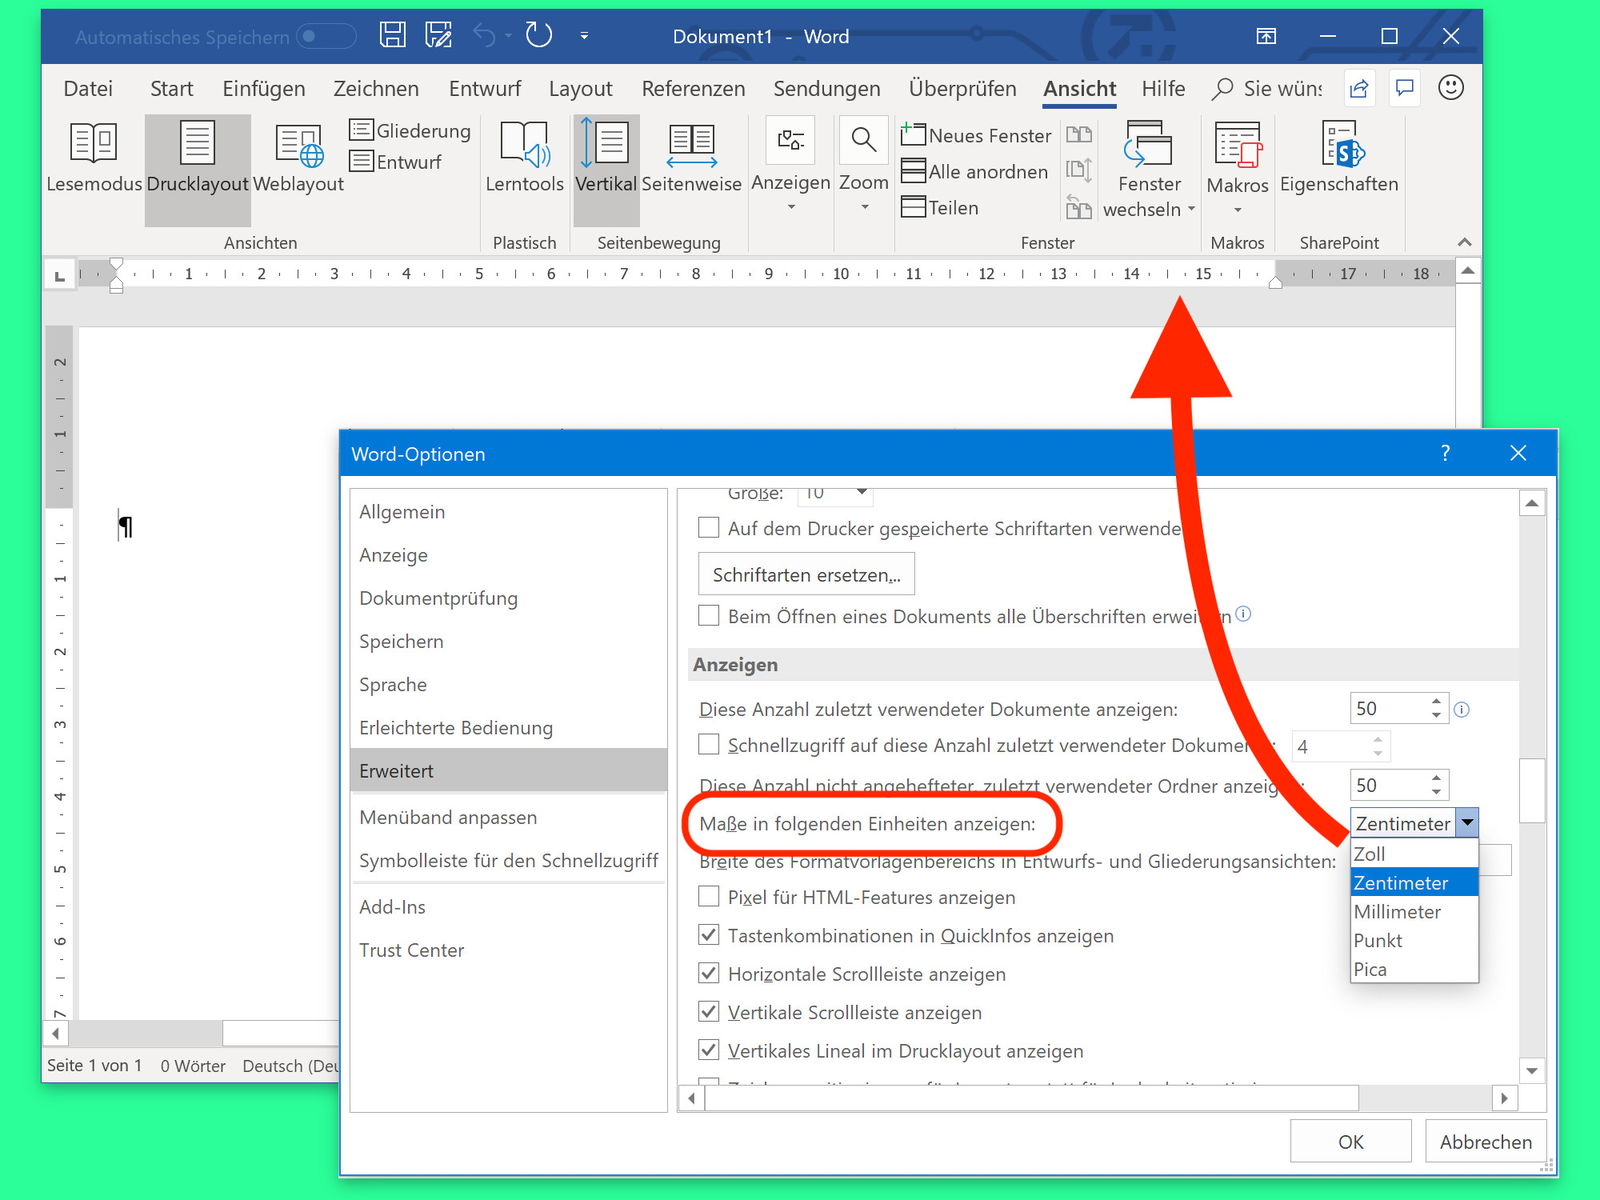Open the comments speech bubble icon
This screenshot has height=1200, width=1600.
point(1405,88)
